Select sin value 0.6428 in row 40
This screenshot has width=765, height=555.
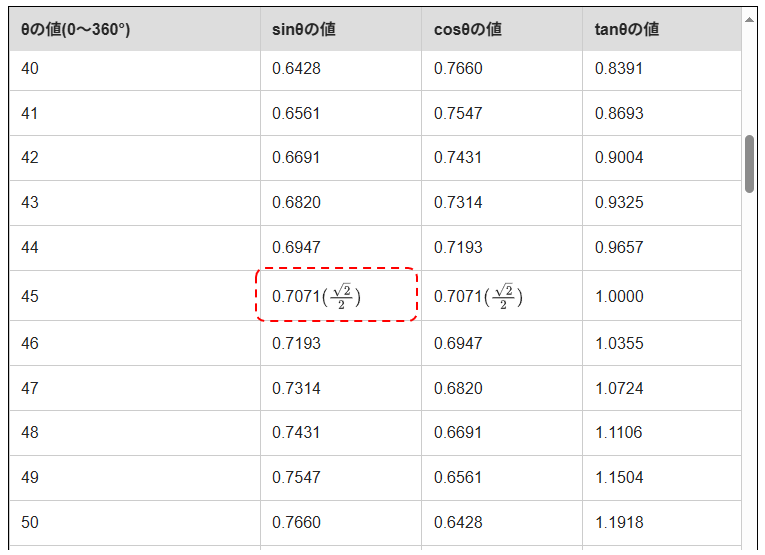(296, 68)
